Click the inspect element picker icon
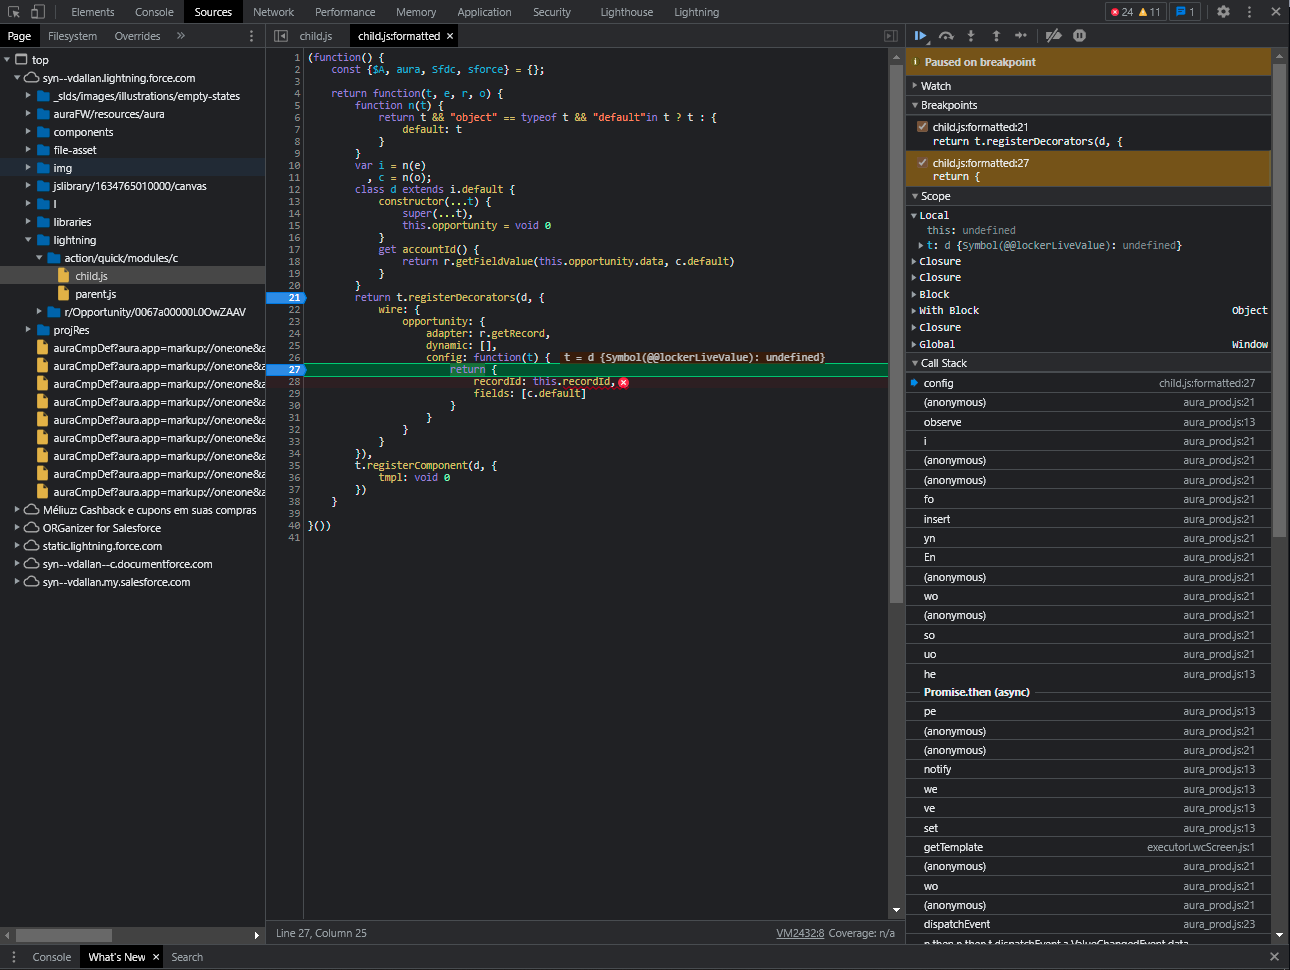The height and width of the screenshot is (970, 1290). click(x=14, y=12)
